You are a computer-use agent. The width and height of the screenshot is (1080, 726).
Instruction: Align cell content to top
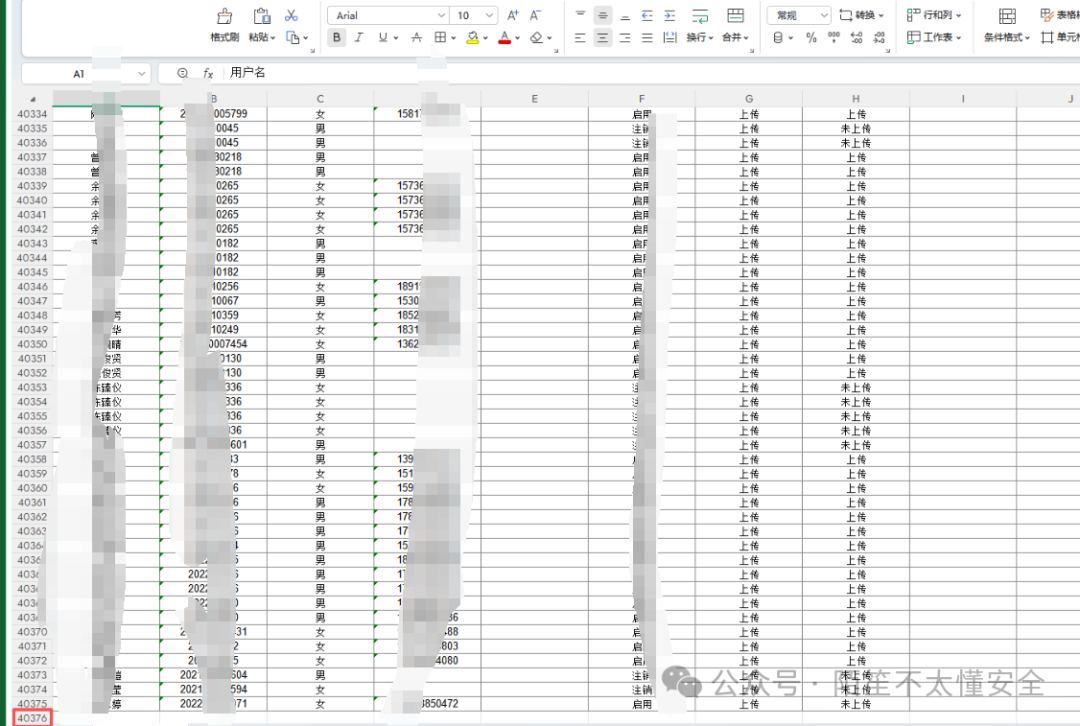[x=580, y=15]
